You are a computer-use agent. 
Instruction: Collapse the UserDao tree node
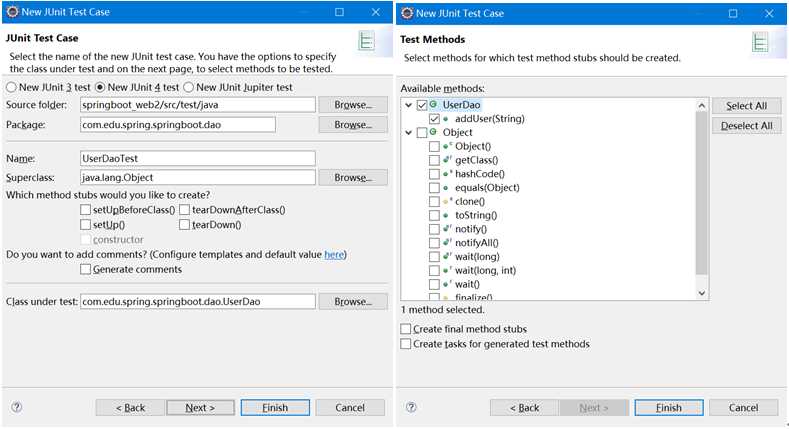point(409,105)
